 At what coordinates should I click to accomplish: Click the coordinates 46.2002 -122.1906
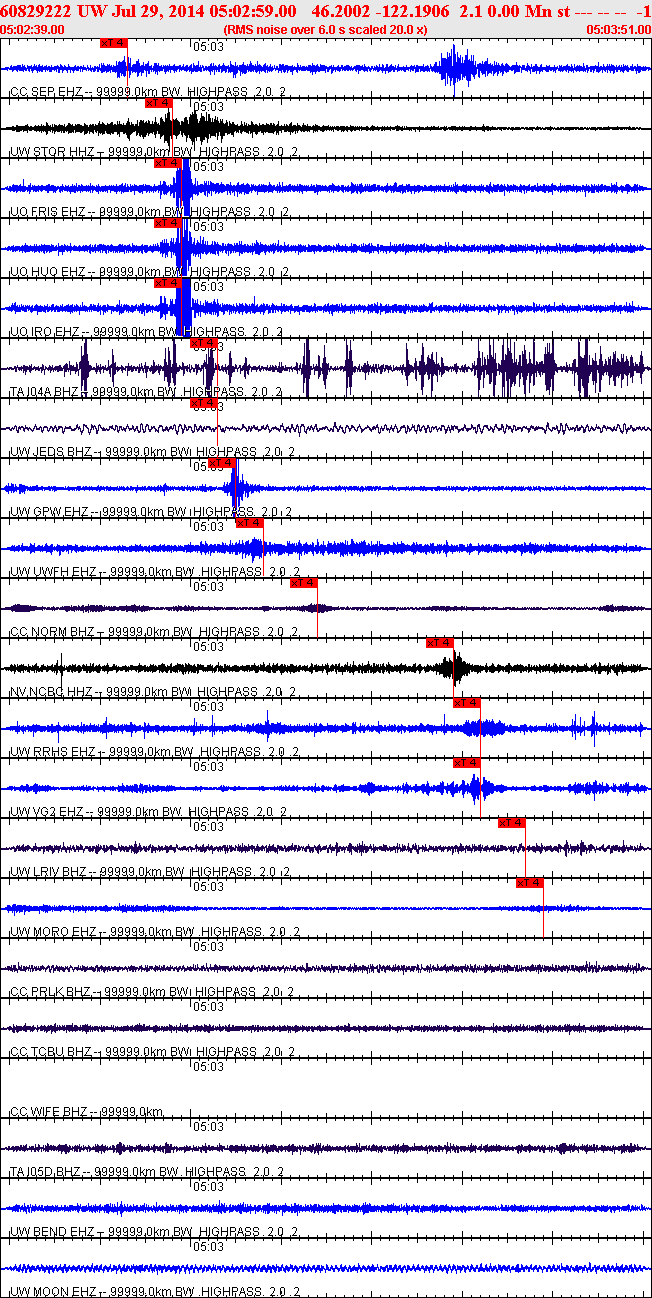pyautogui.click(x=381, y=11)
